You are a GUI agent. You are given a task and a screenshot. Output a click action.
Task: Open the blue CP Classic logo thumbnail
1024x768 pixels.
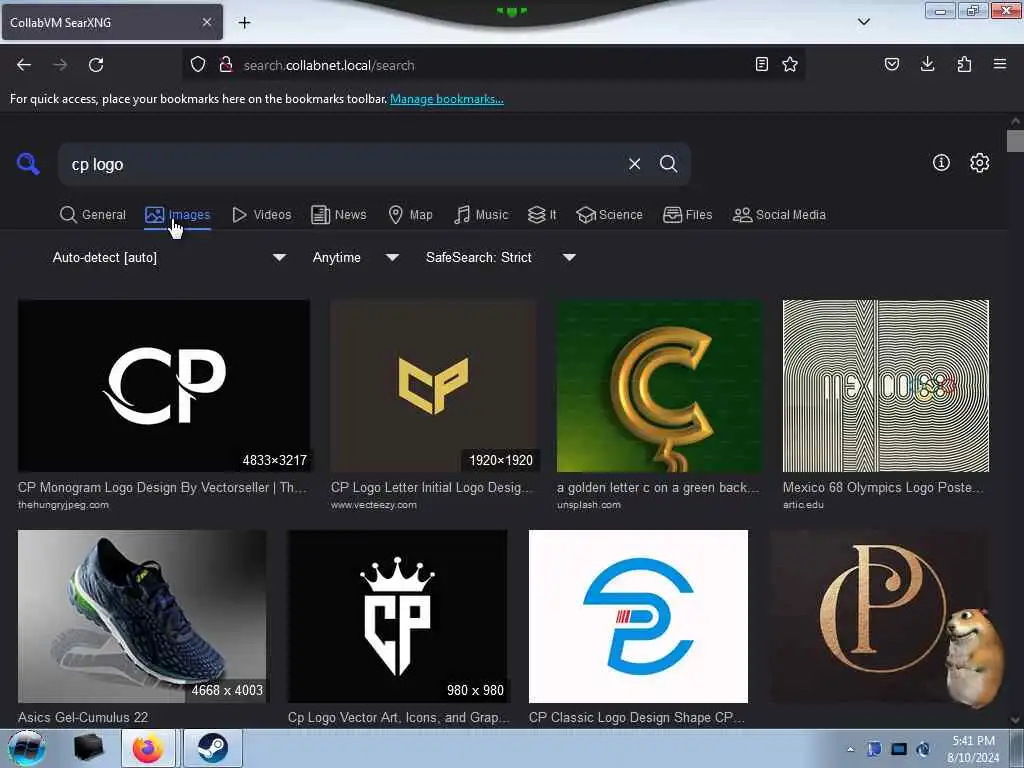(638, 616)
